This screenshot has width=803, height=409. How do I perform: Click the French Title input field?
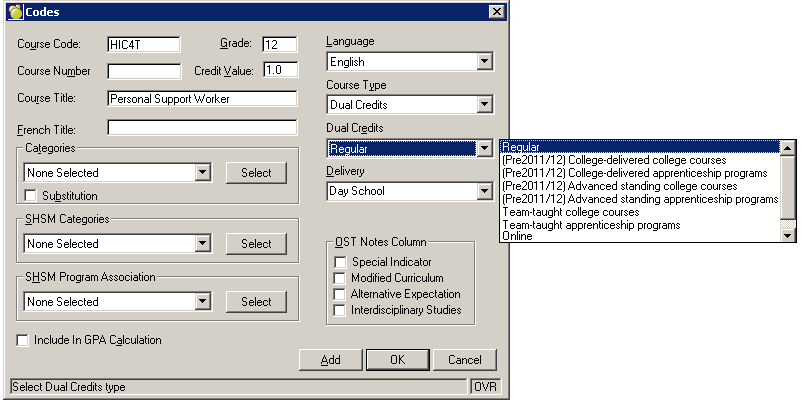(x=202, y=128)
